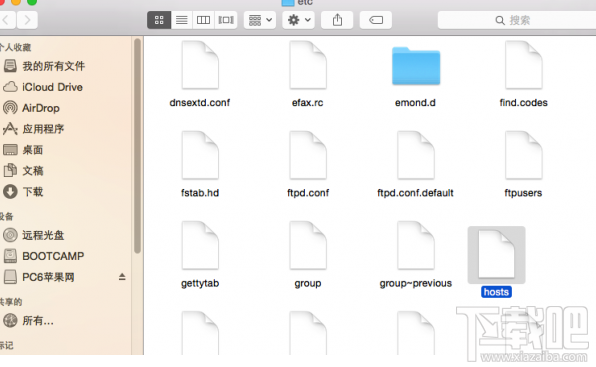
Task: Select the ftpusers file icon
Action: pyautogui.click(x=523, y=155)
